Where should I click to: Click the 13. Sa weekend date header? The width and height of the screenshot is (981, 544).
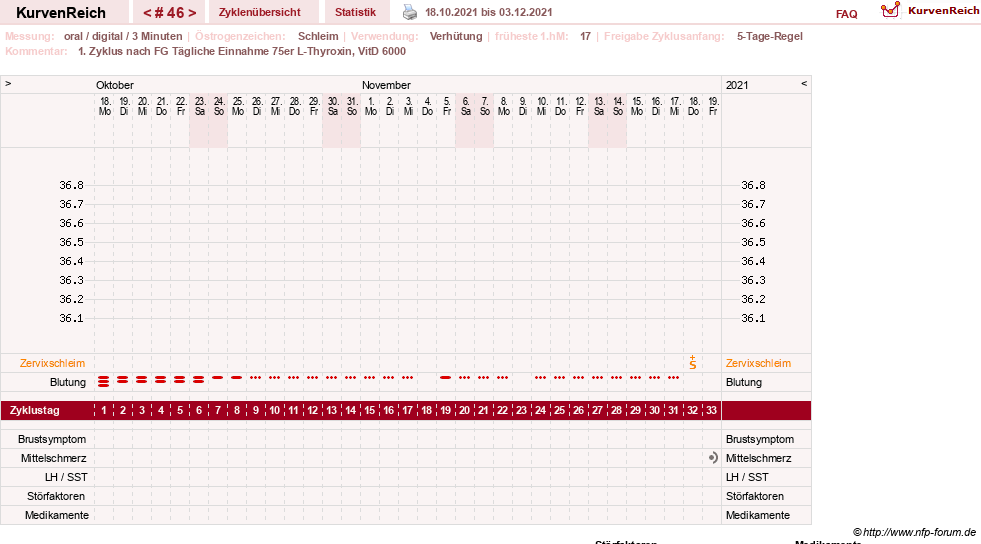[x=599, y=106]
